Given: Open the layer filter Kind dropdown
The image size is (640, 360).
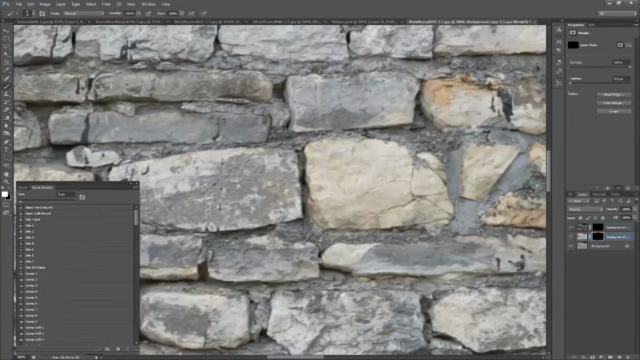Looking at the screenshot, I should pos(579,201).
